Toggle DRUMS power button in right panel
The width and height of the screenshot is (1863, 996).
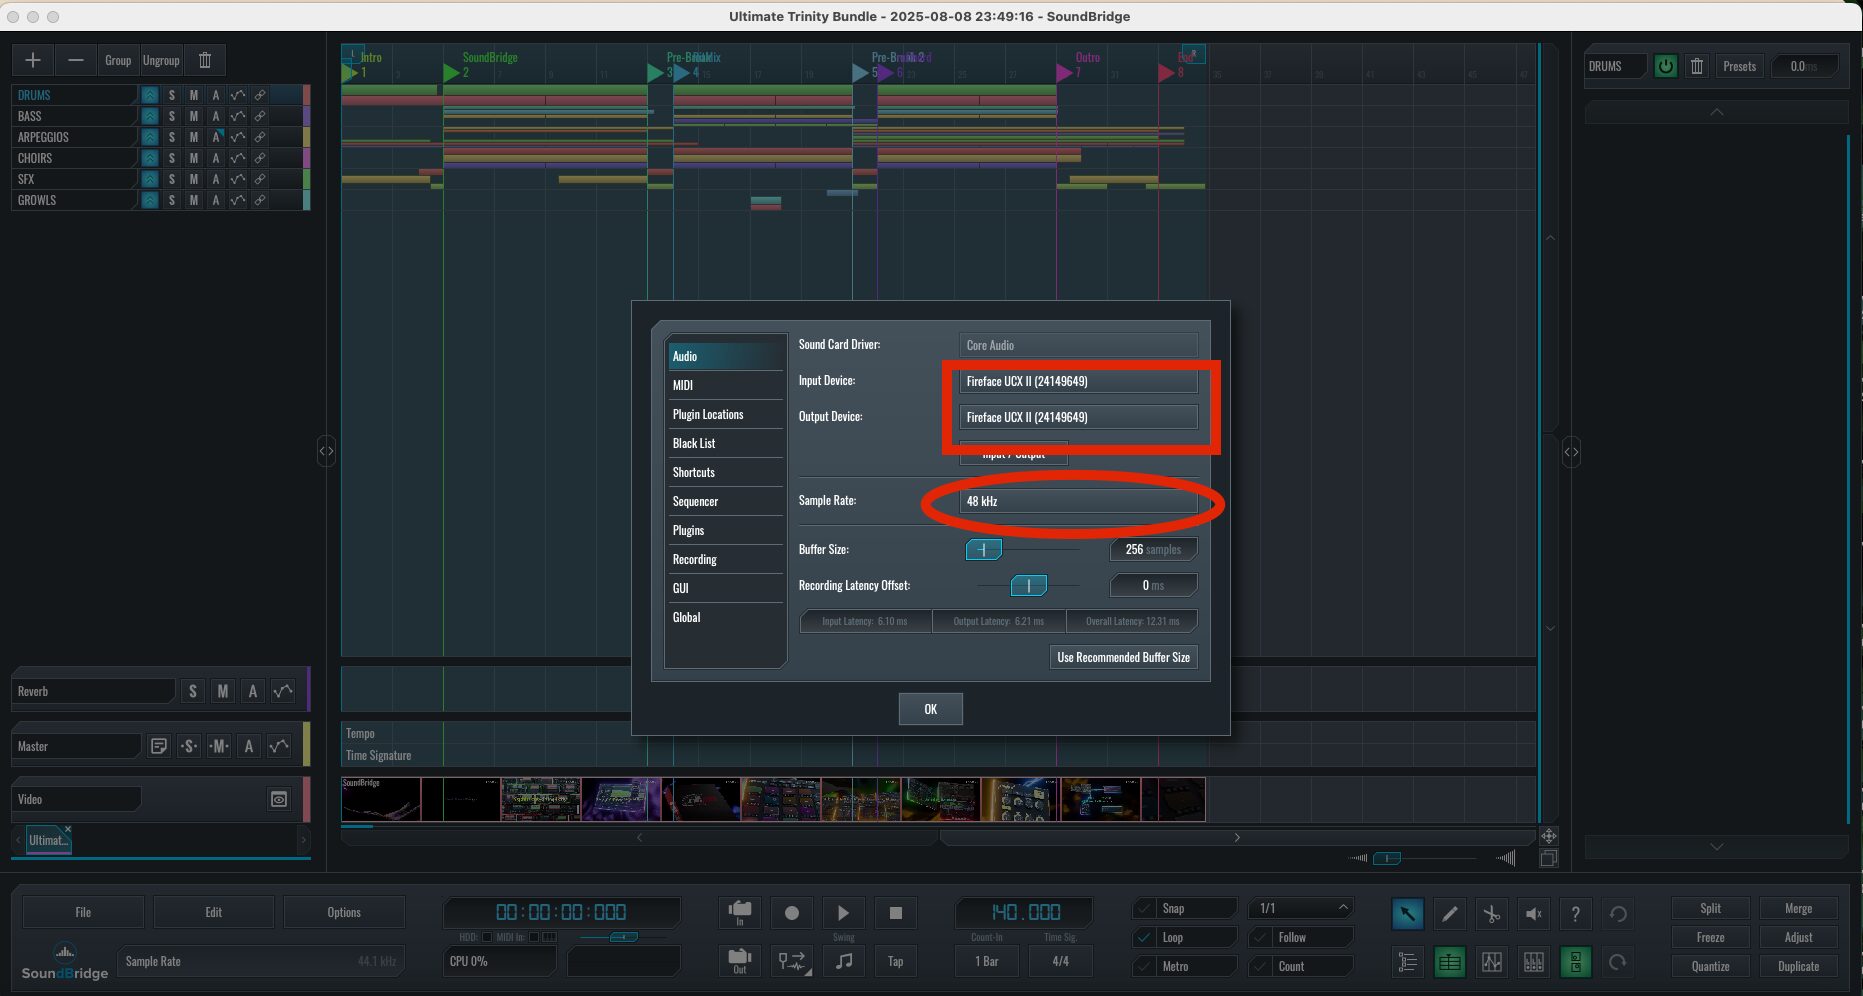coord(1665,66)
